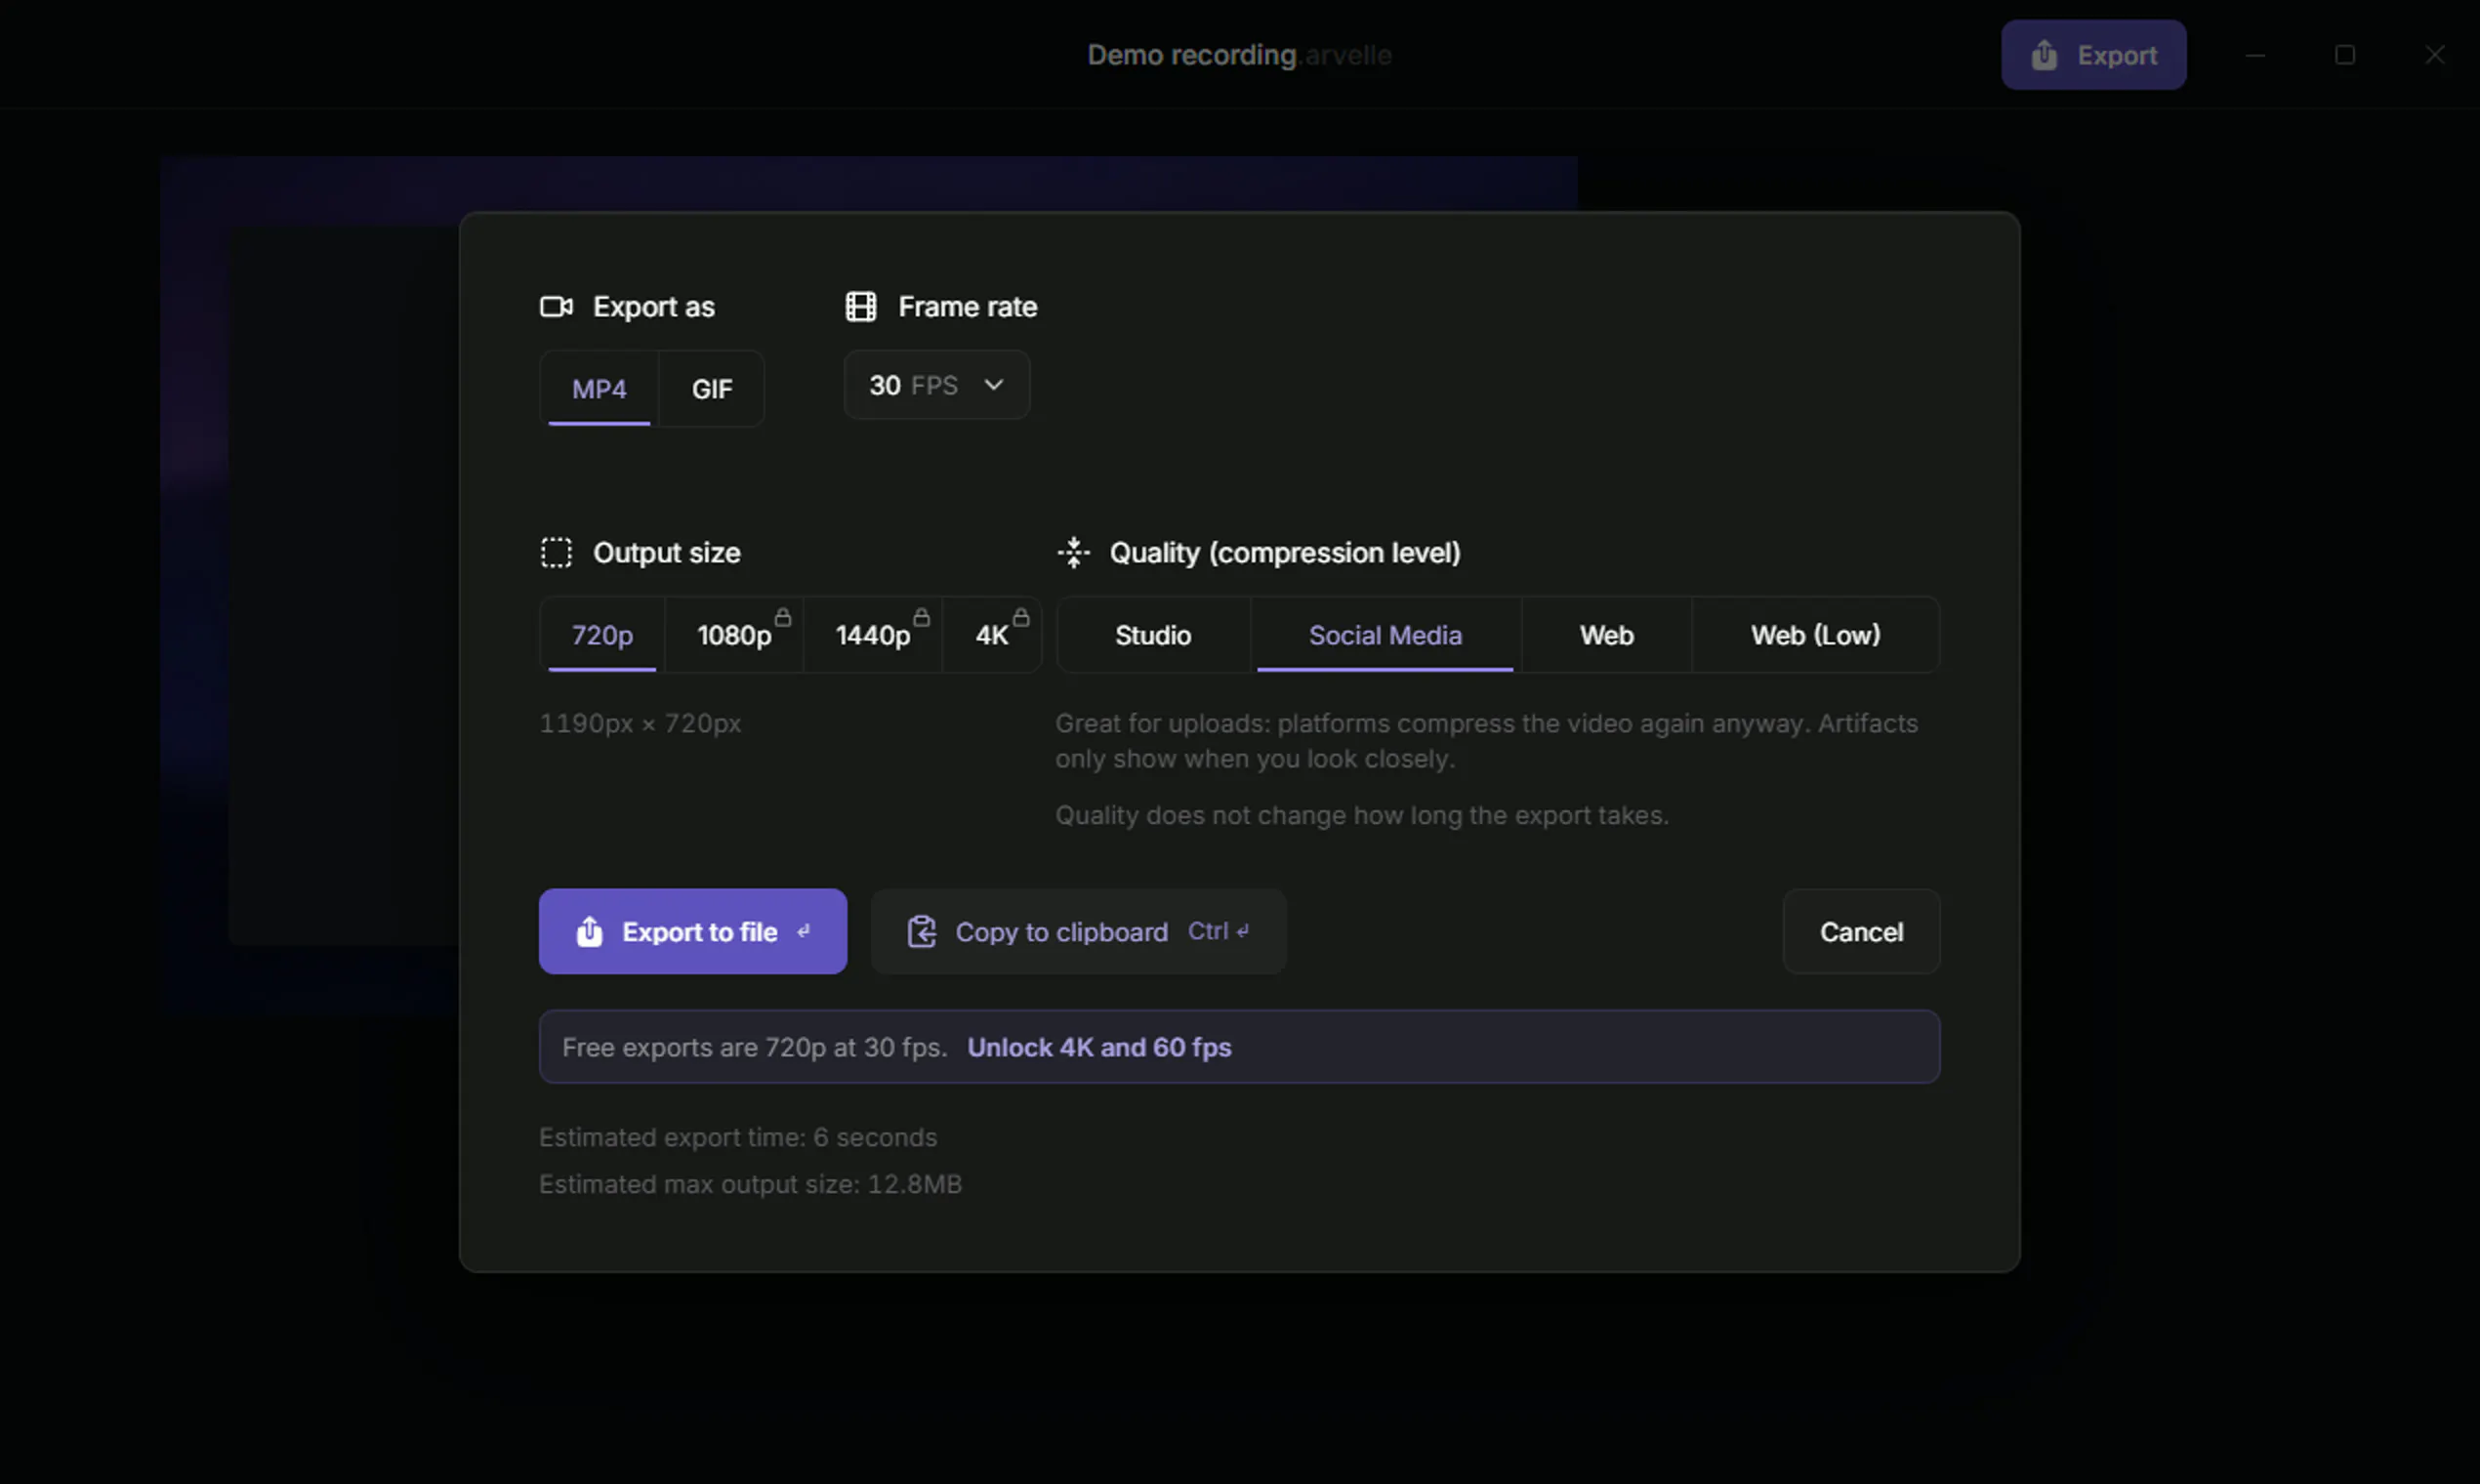Click the lock icon on 1080p
Image resolution: width=2480 pixels, height=1484 pixels.
click(783, 617)
